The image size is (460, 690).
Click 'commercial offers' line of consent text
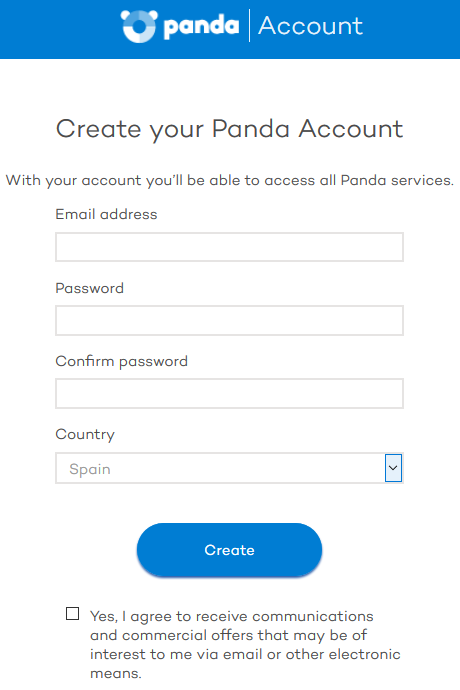click(x=228, y=635)
